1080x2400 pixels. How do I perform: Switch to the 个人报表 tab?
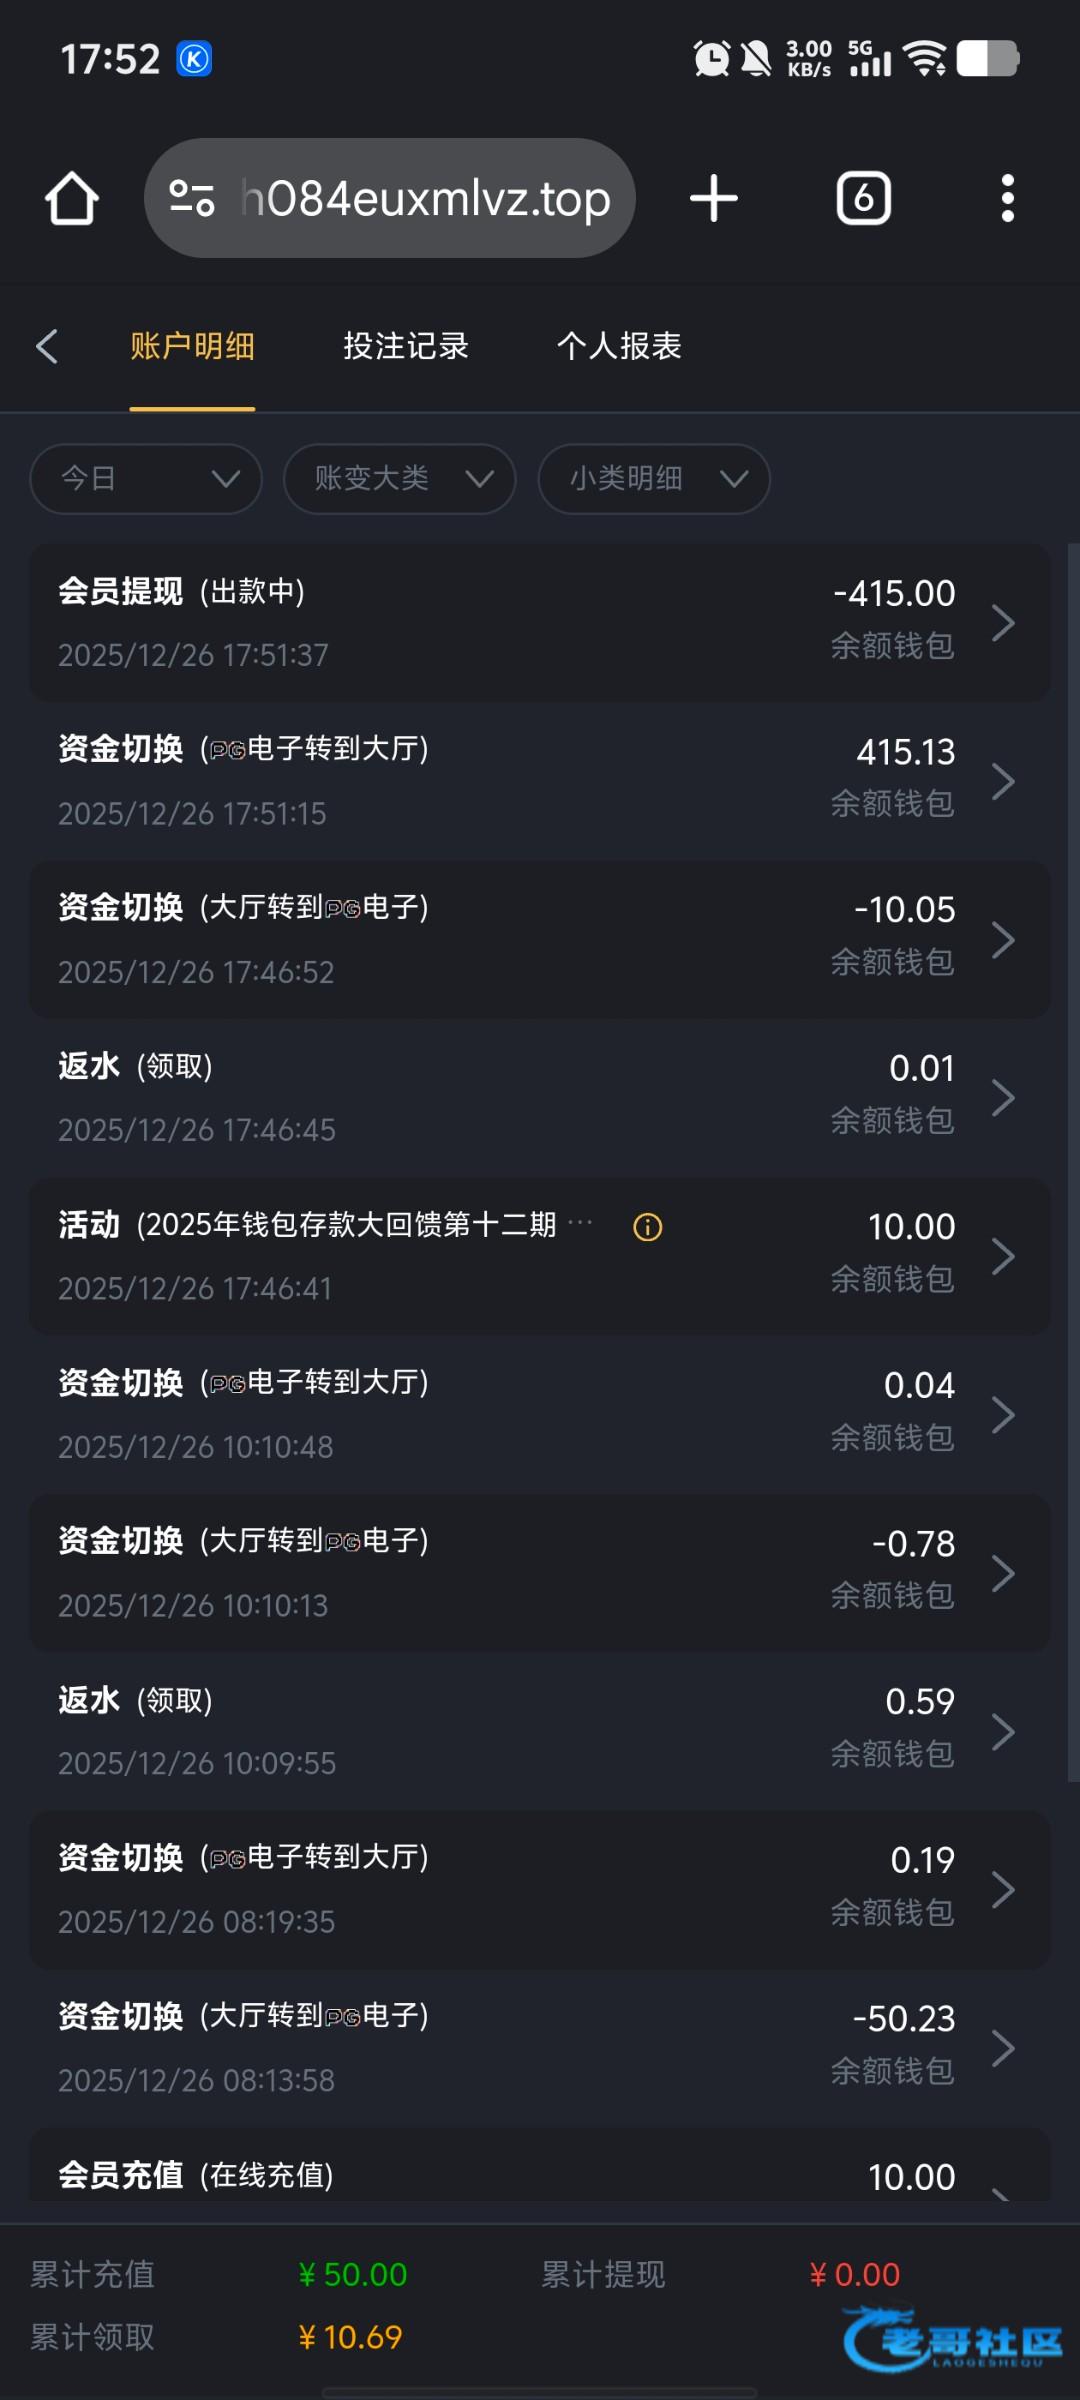coord(619,347)
